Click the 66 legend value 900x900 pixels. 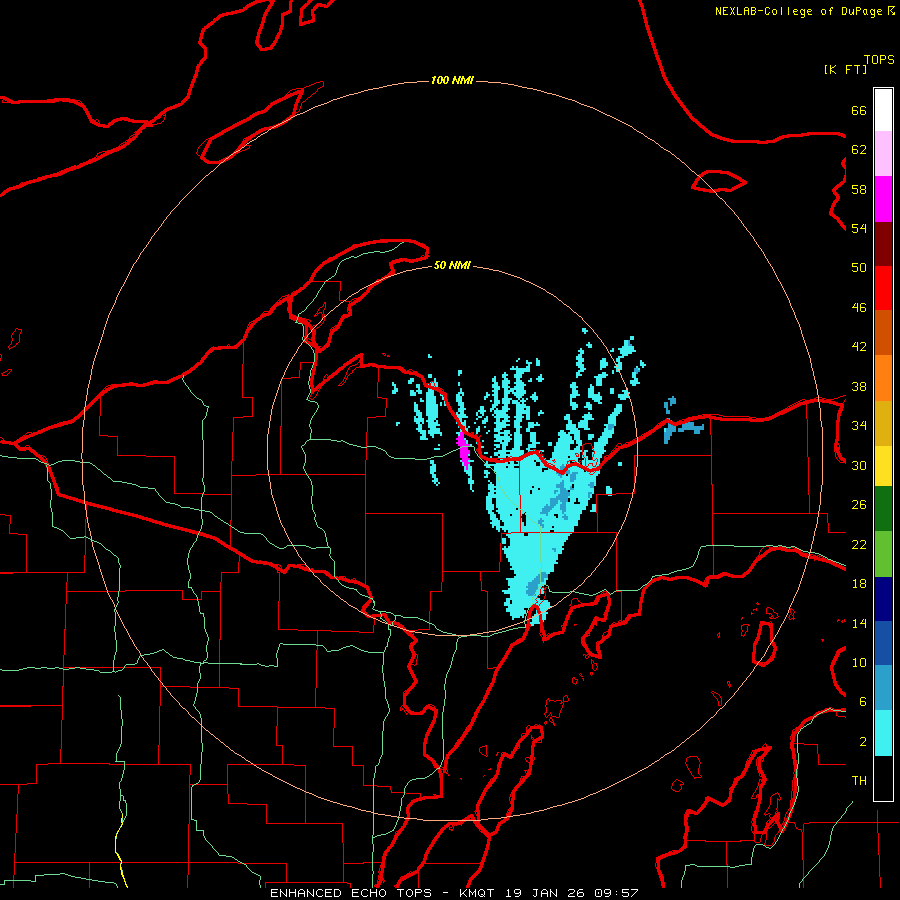click(x=859, y=110)
